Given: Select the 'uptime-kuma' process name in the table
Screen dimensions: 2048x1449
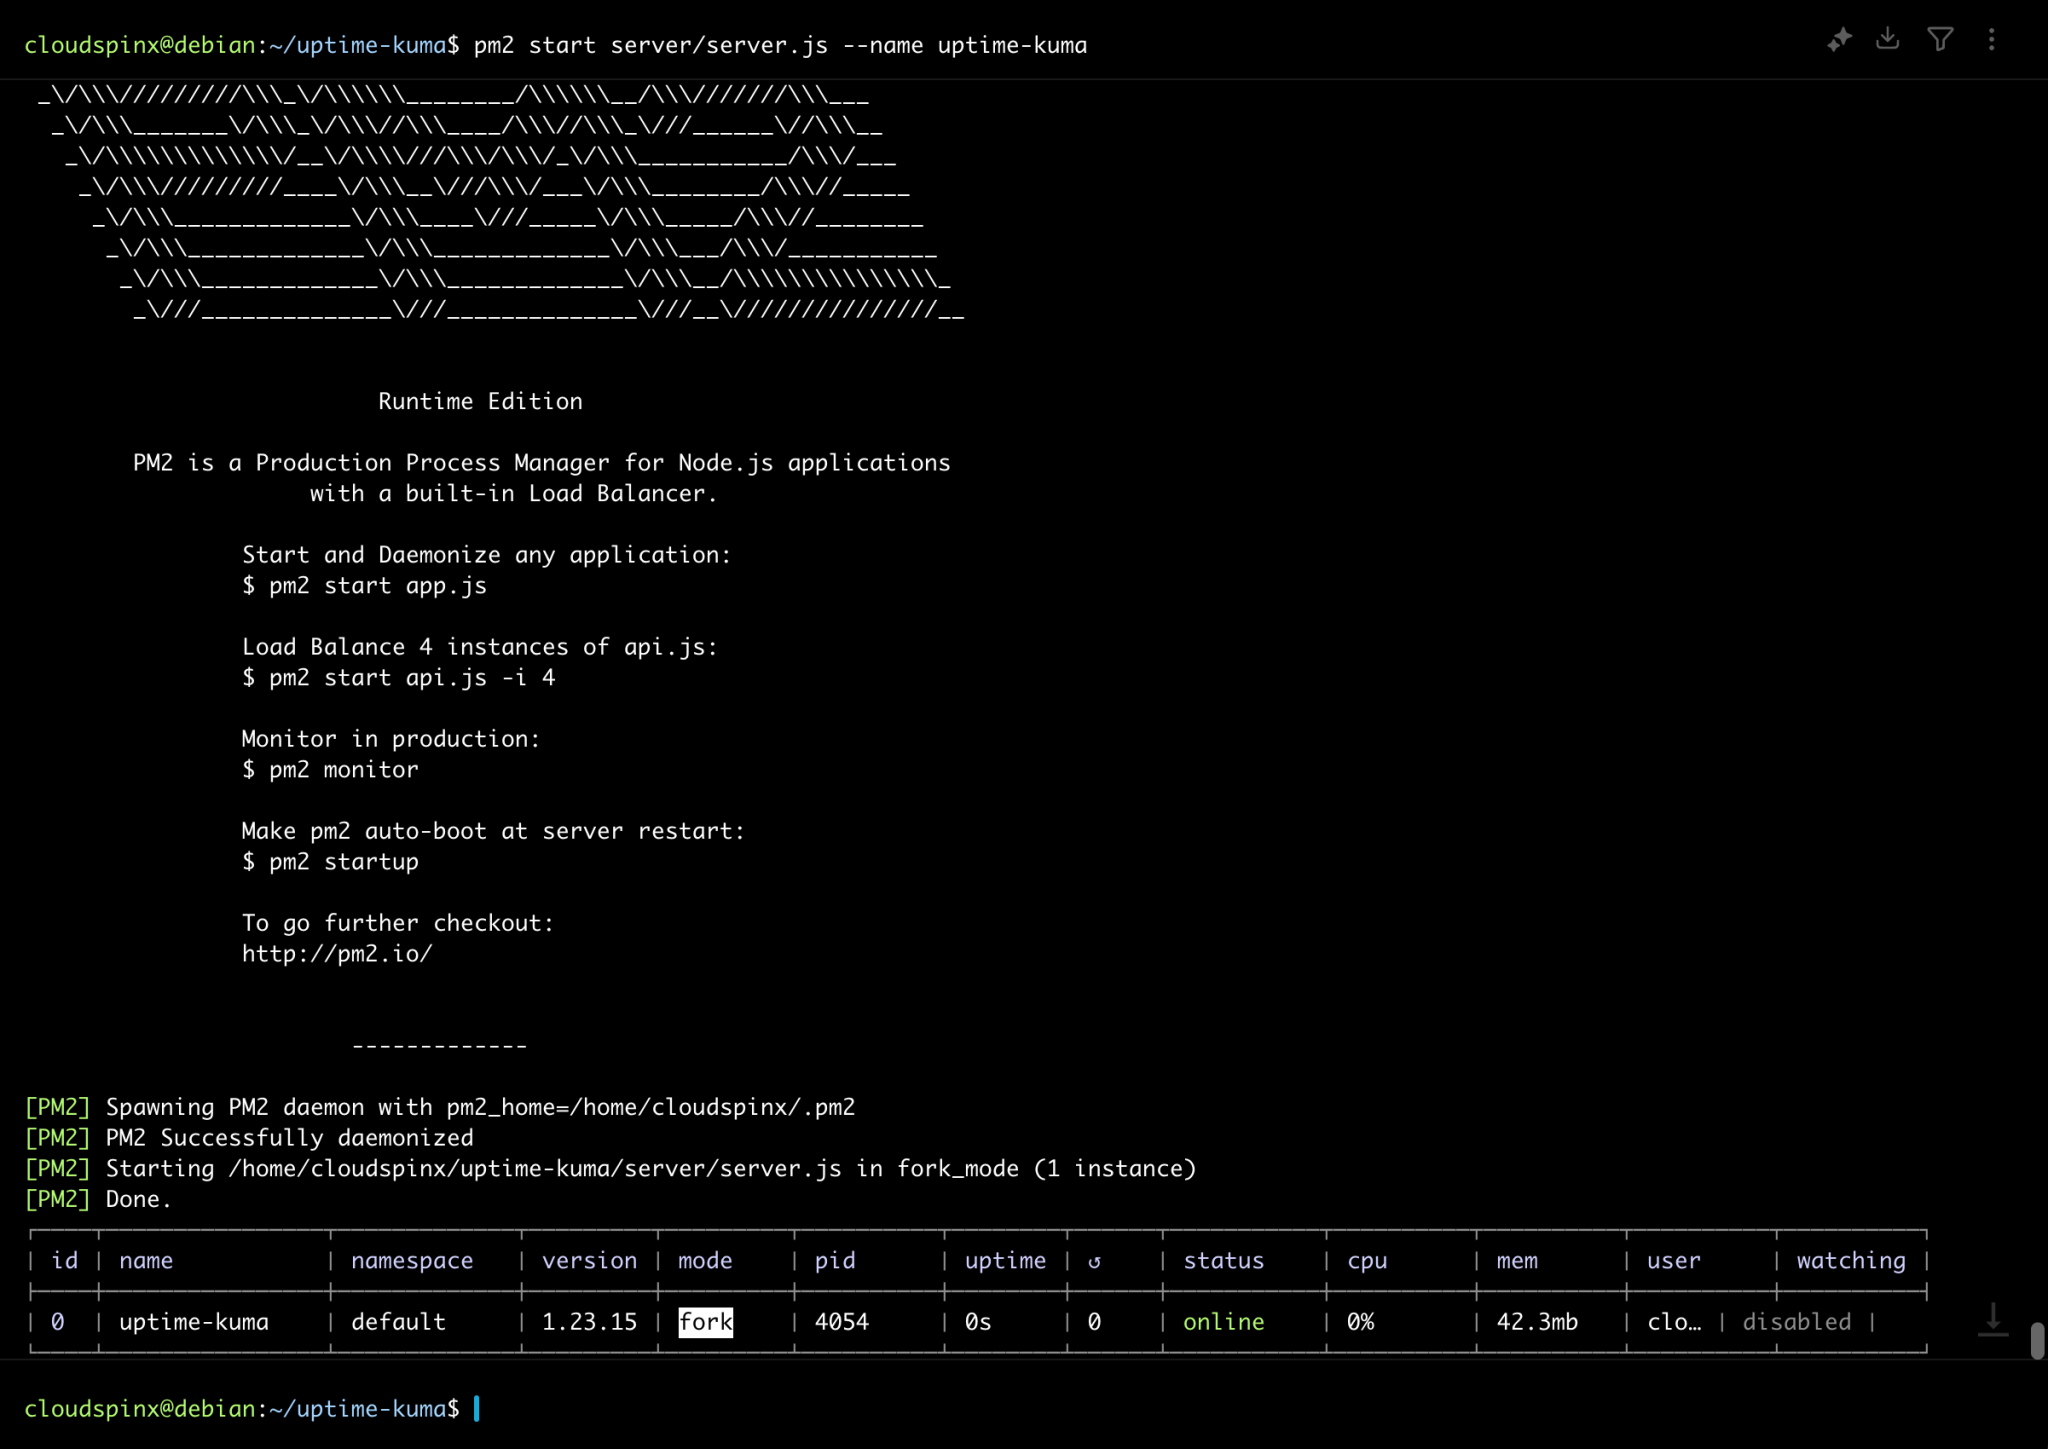Looking at the screenshot, I should pos(194,1321).
